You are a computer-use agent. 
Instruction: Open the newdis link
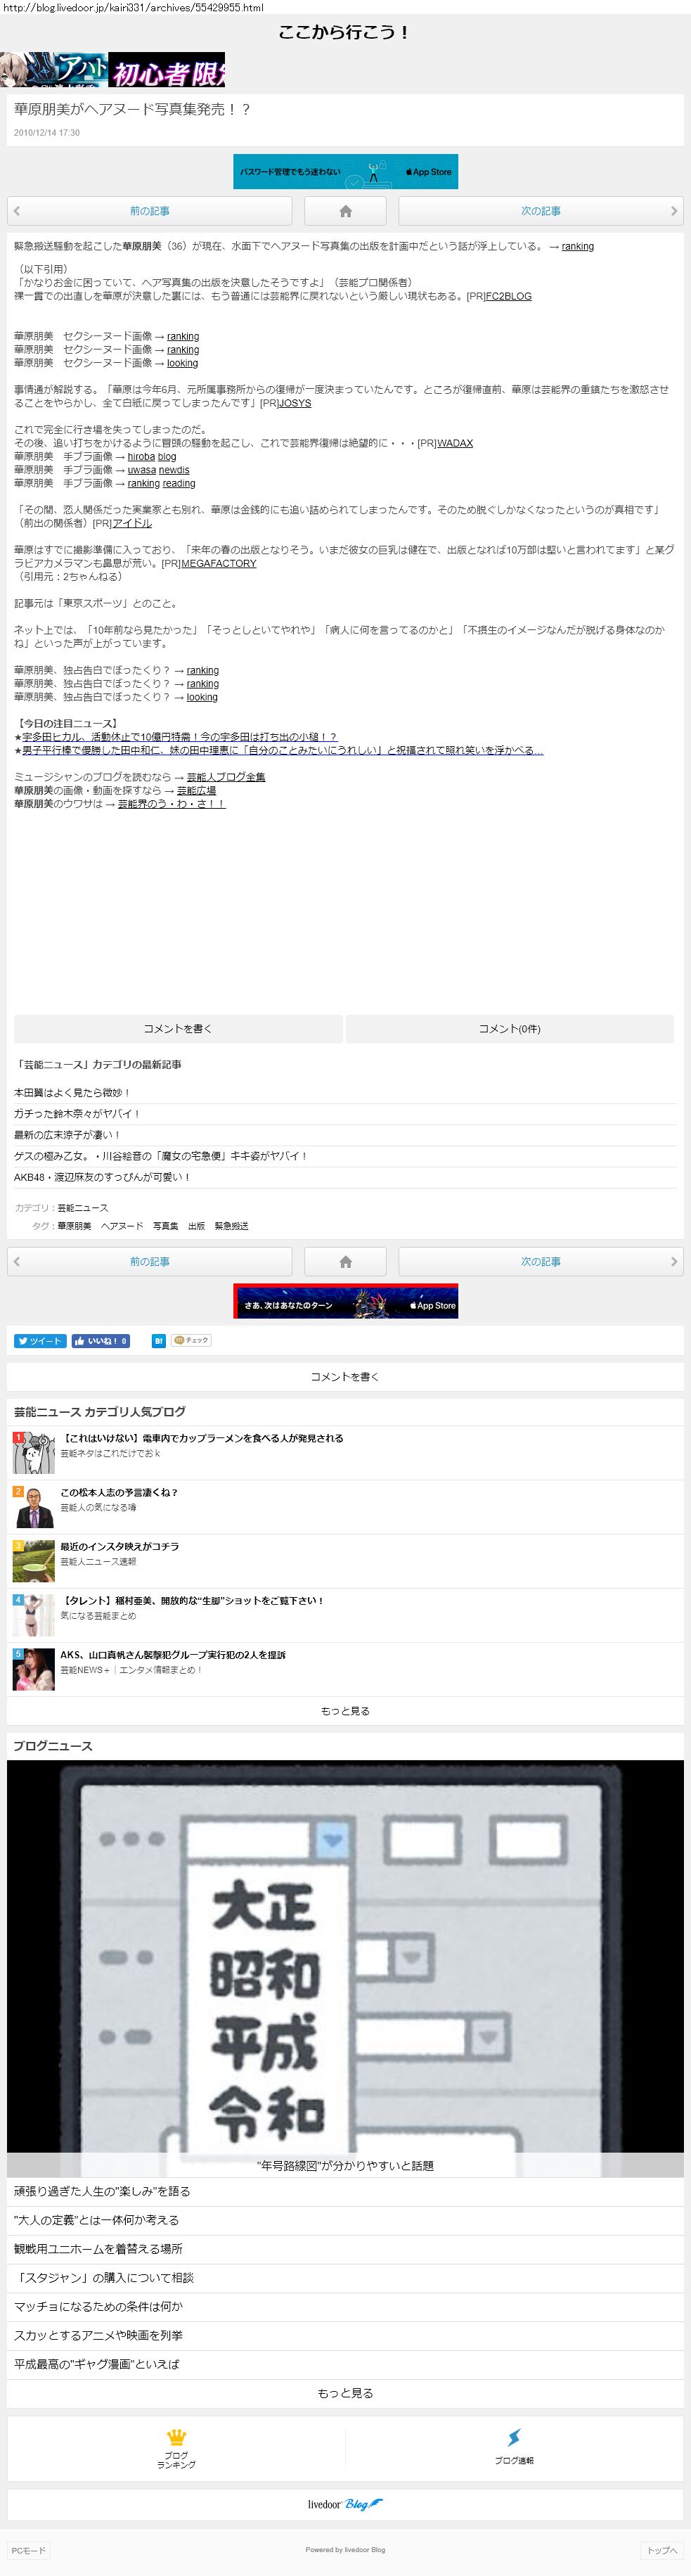174,470
